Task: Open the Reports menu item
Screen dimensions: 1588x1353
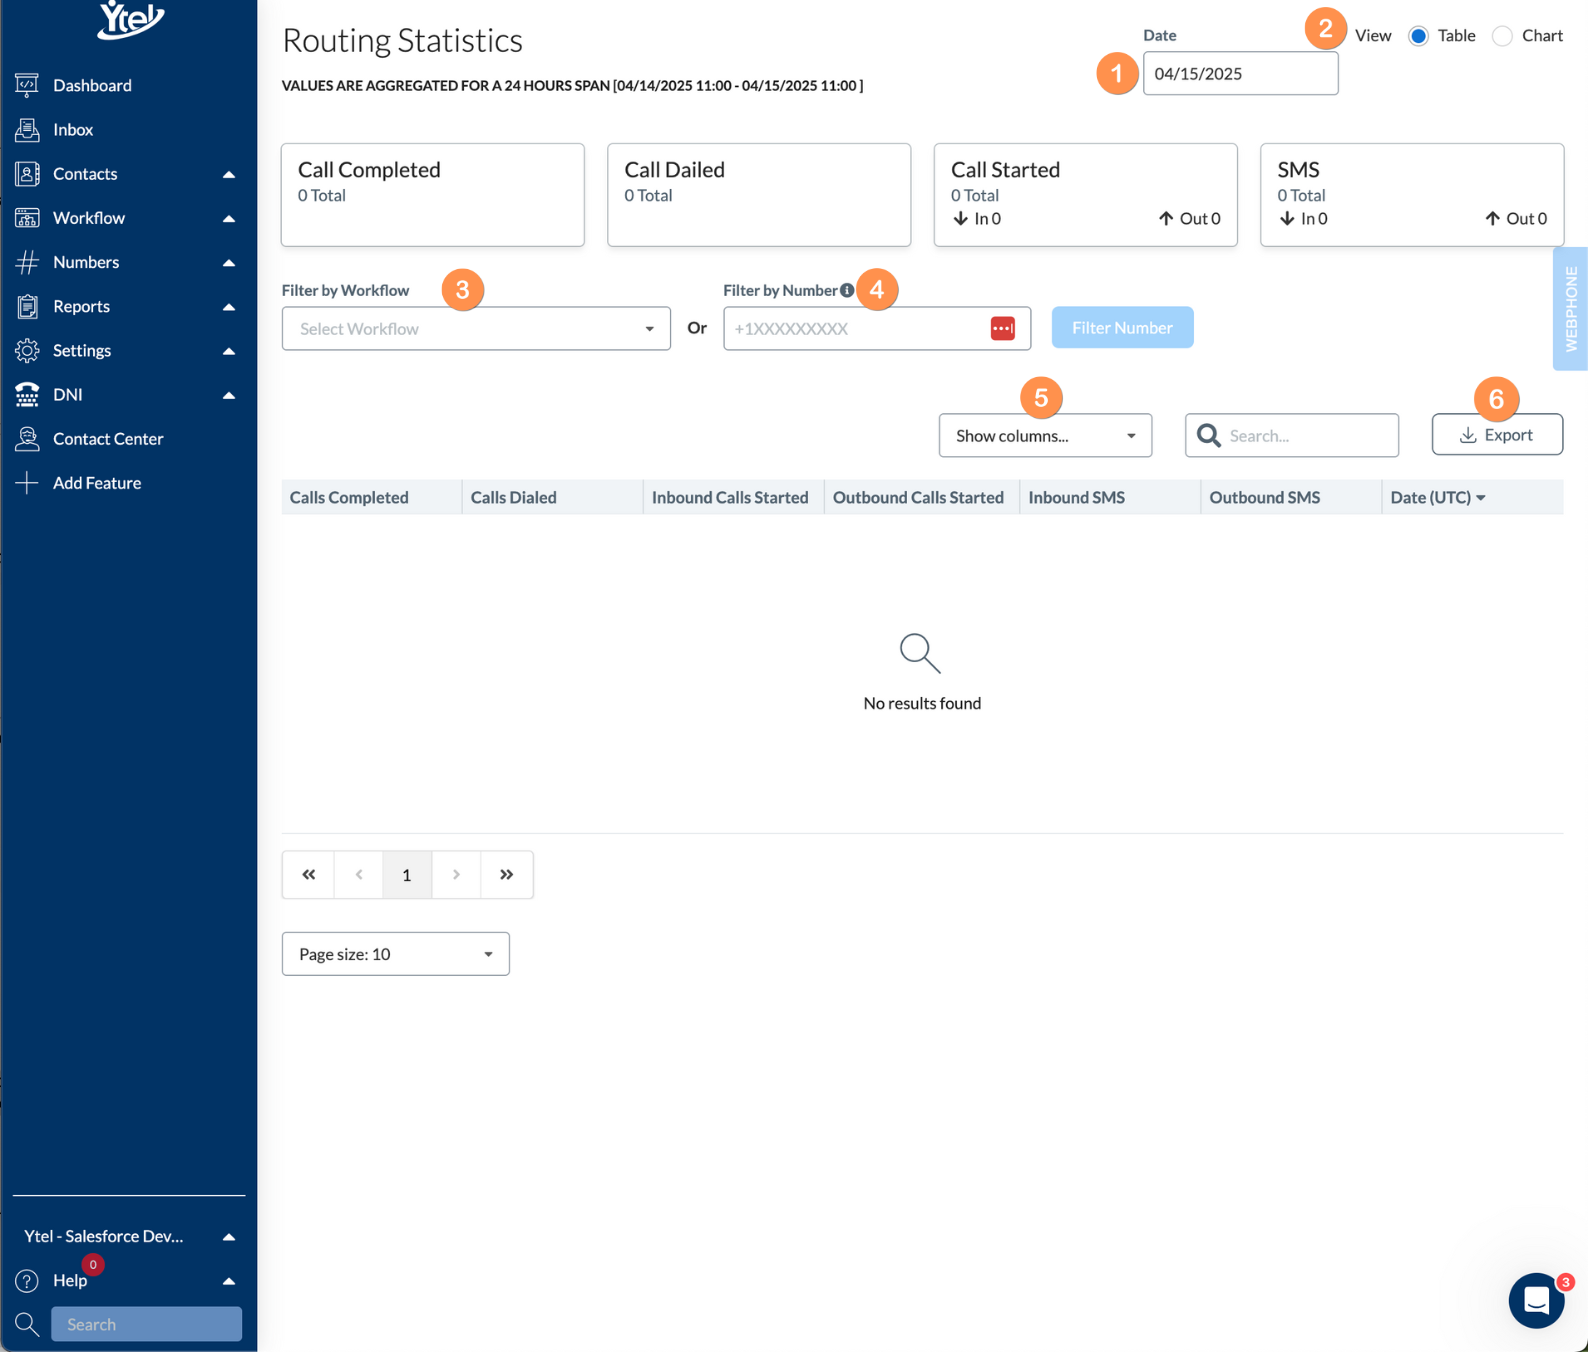Action: pos(81,306)
